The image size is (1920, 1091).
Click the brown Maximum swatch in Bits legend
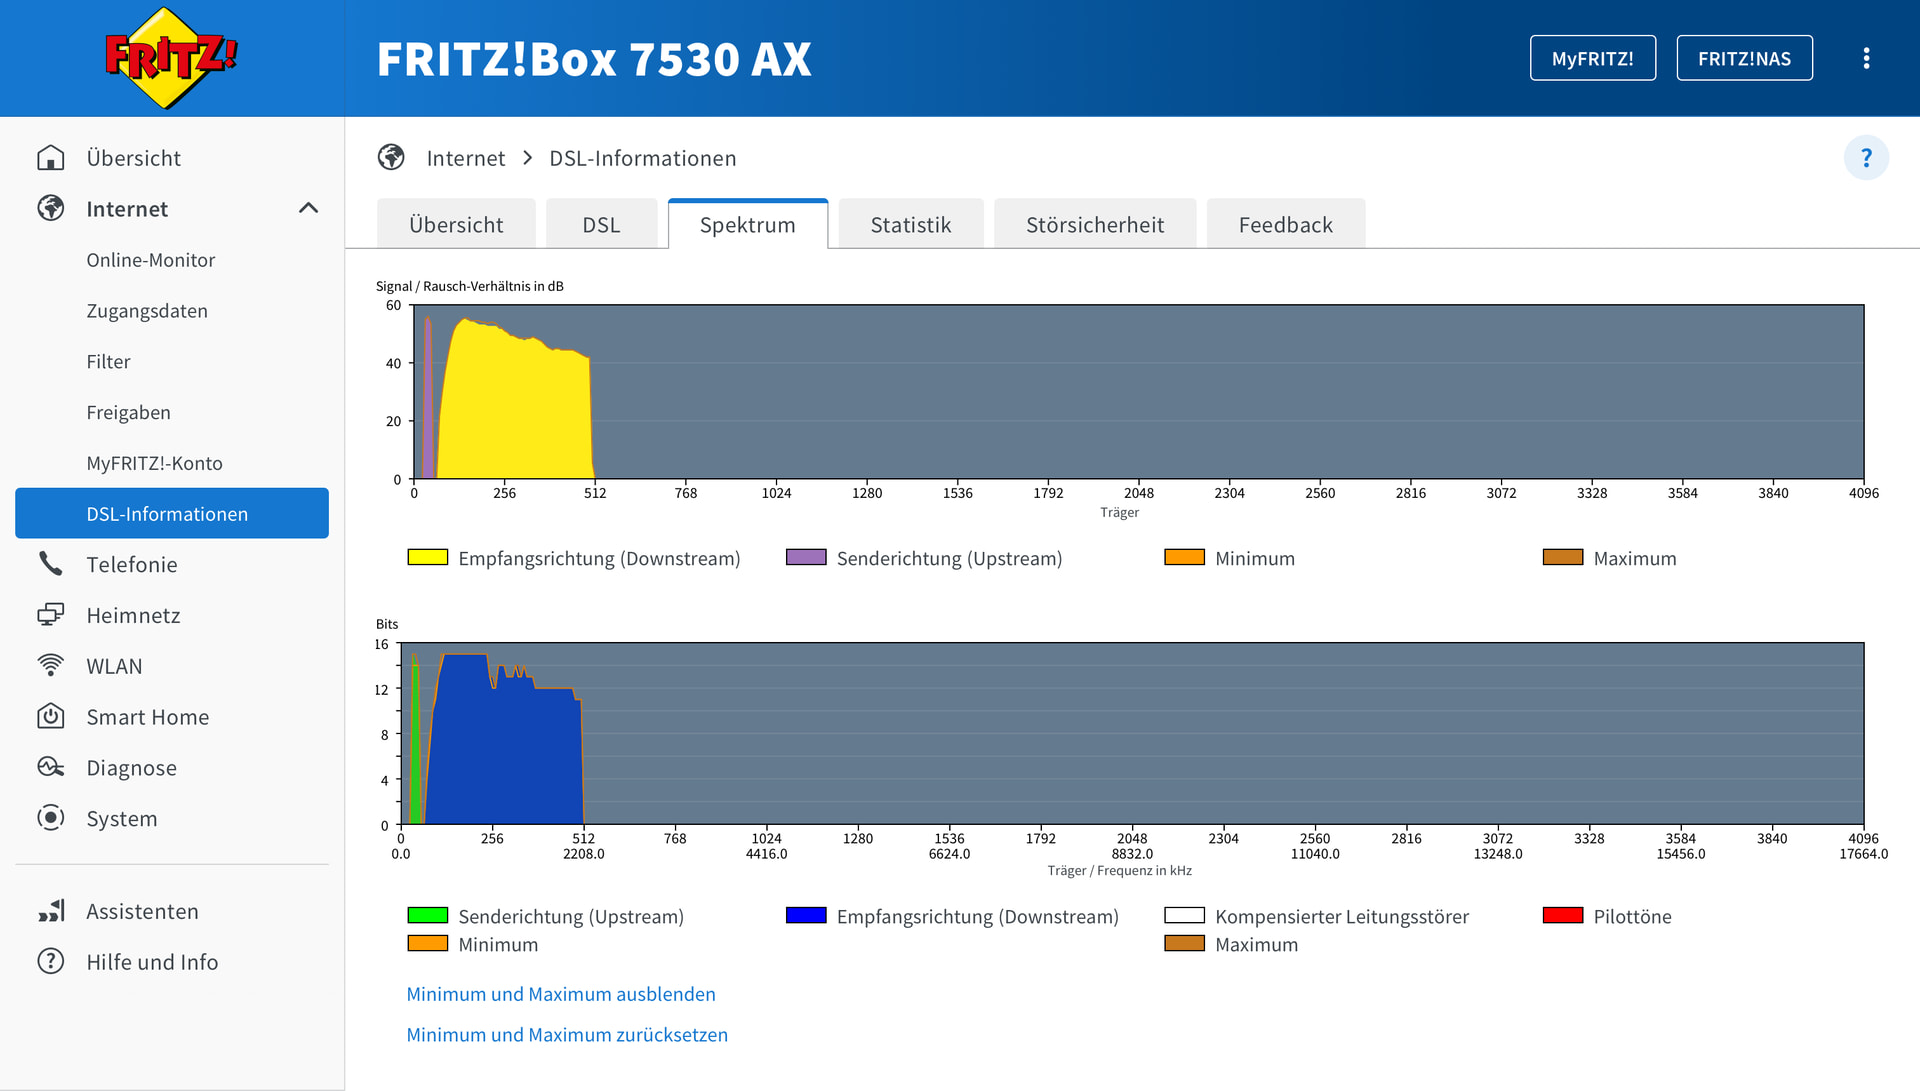(1184, 943)
